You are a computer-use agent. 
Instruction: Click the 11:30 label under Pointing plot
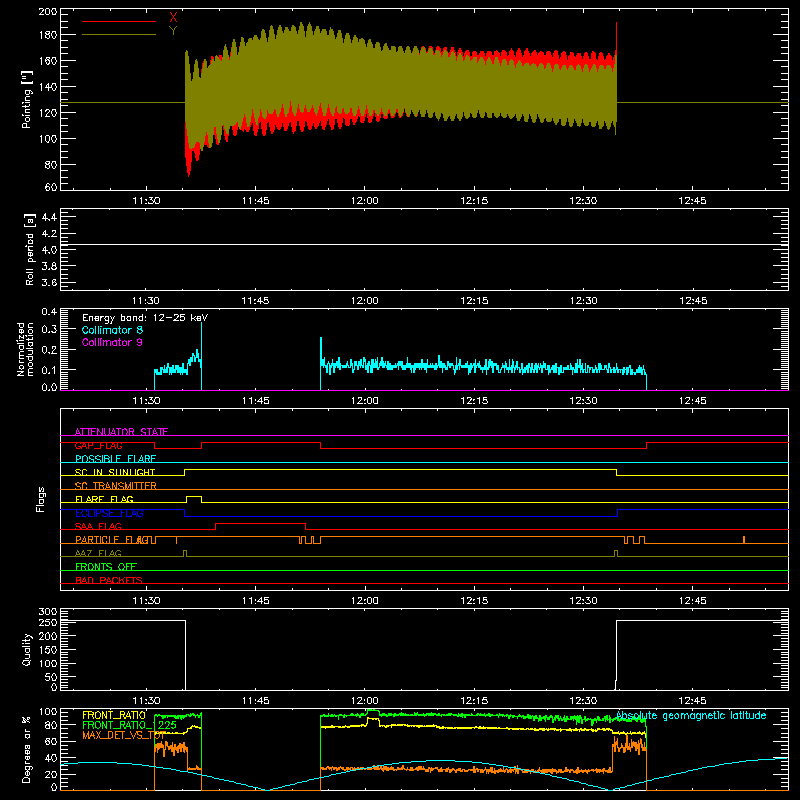coord(146,201)
